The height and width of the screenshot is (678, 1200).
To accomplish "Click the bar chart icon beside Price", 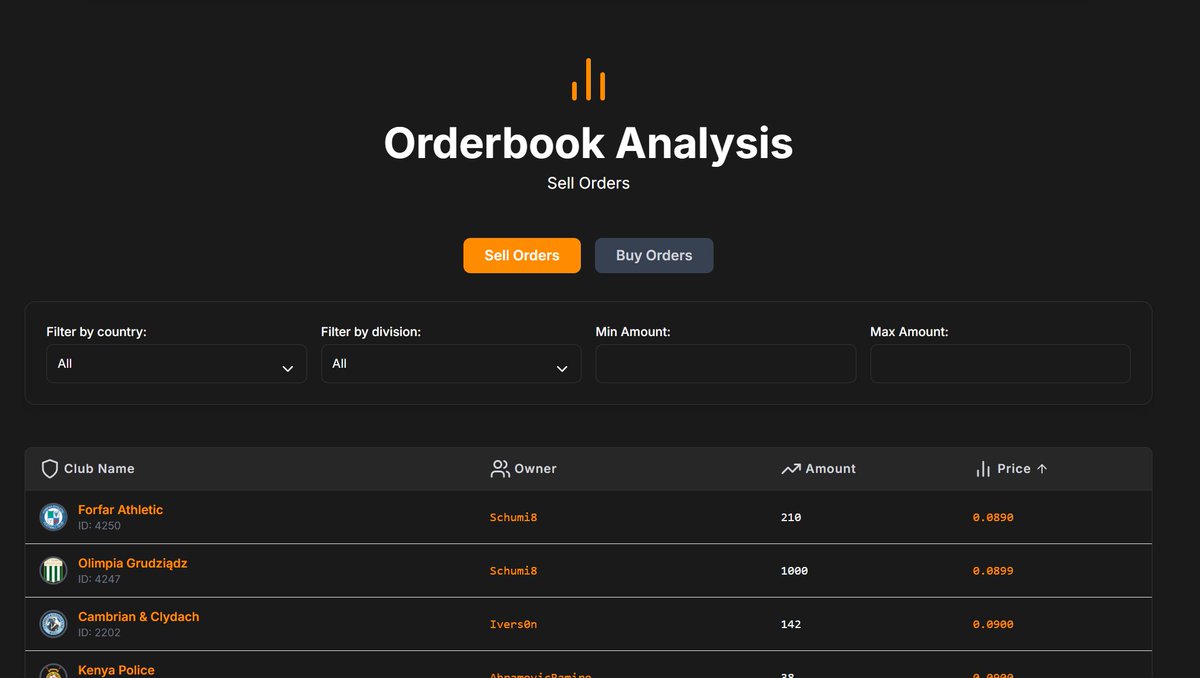I will coord(983,468).
